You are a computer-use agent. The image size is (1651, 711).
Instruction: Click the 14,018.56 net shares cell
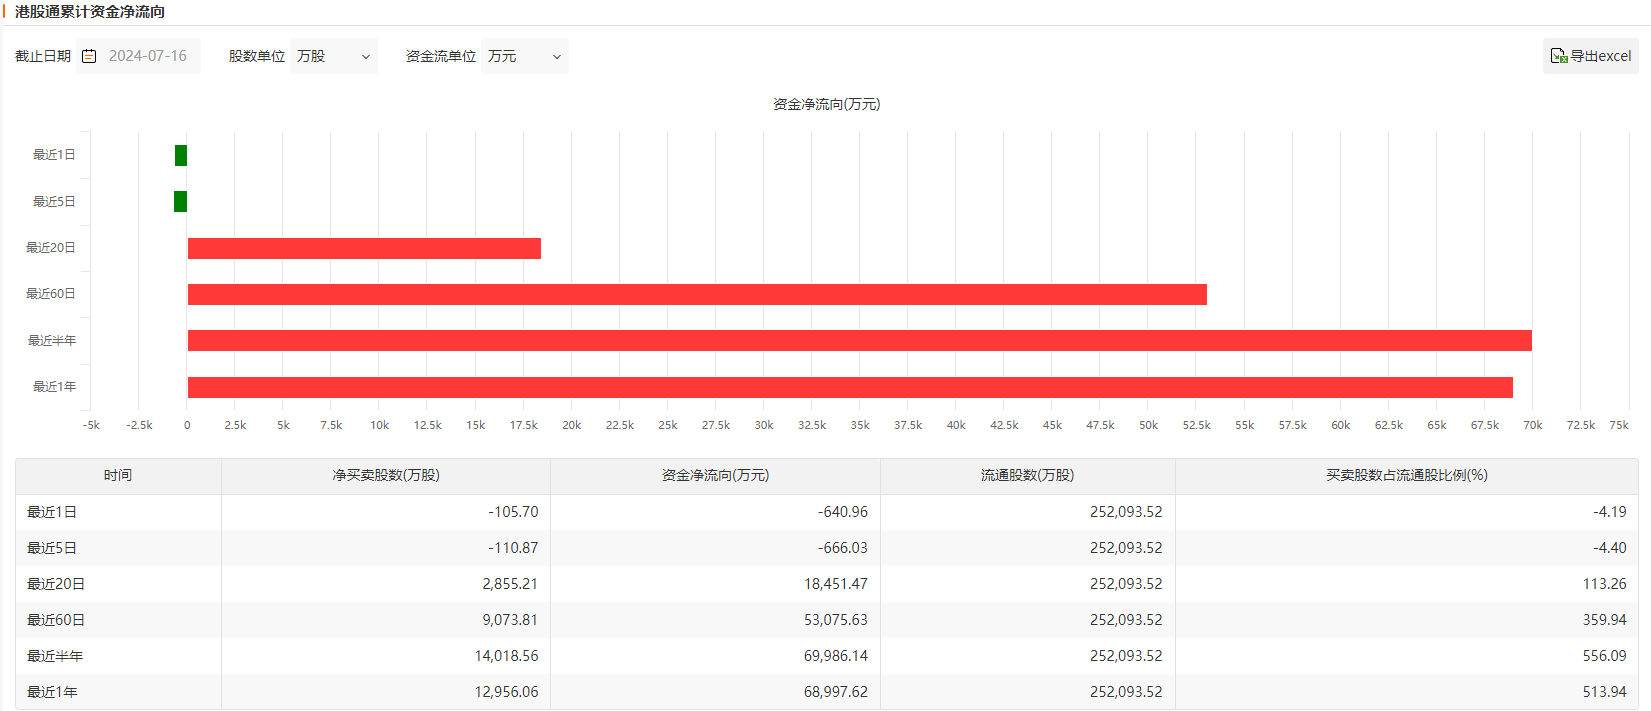click(386, 656)
